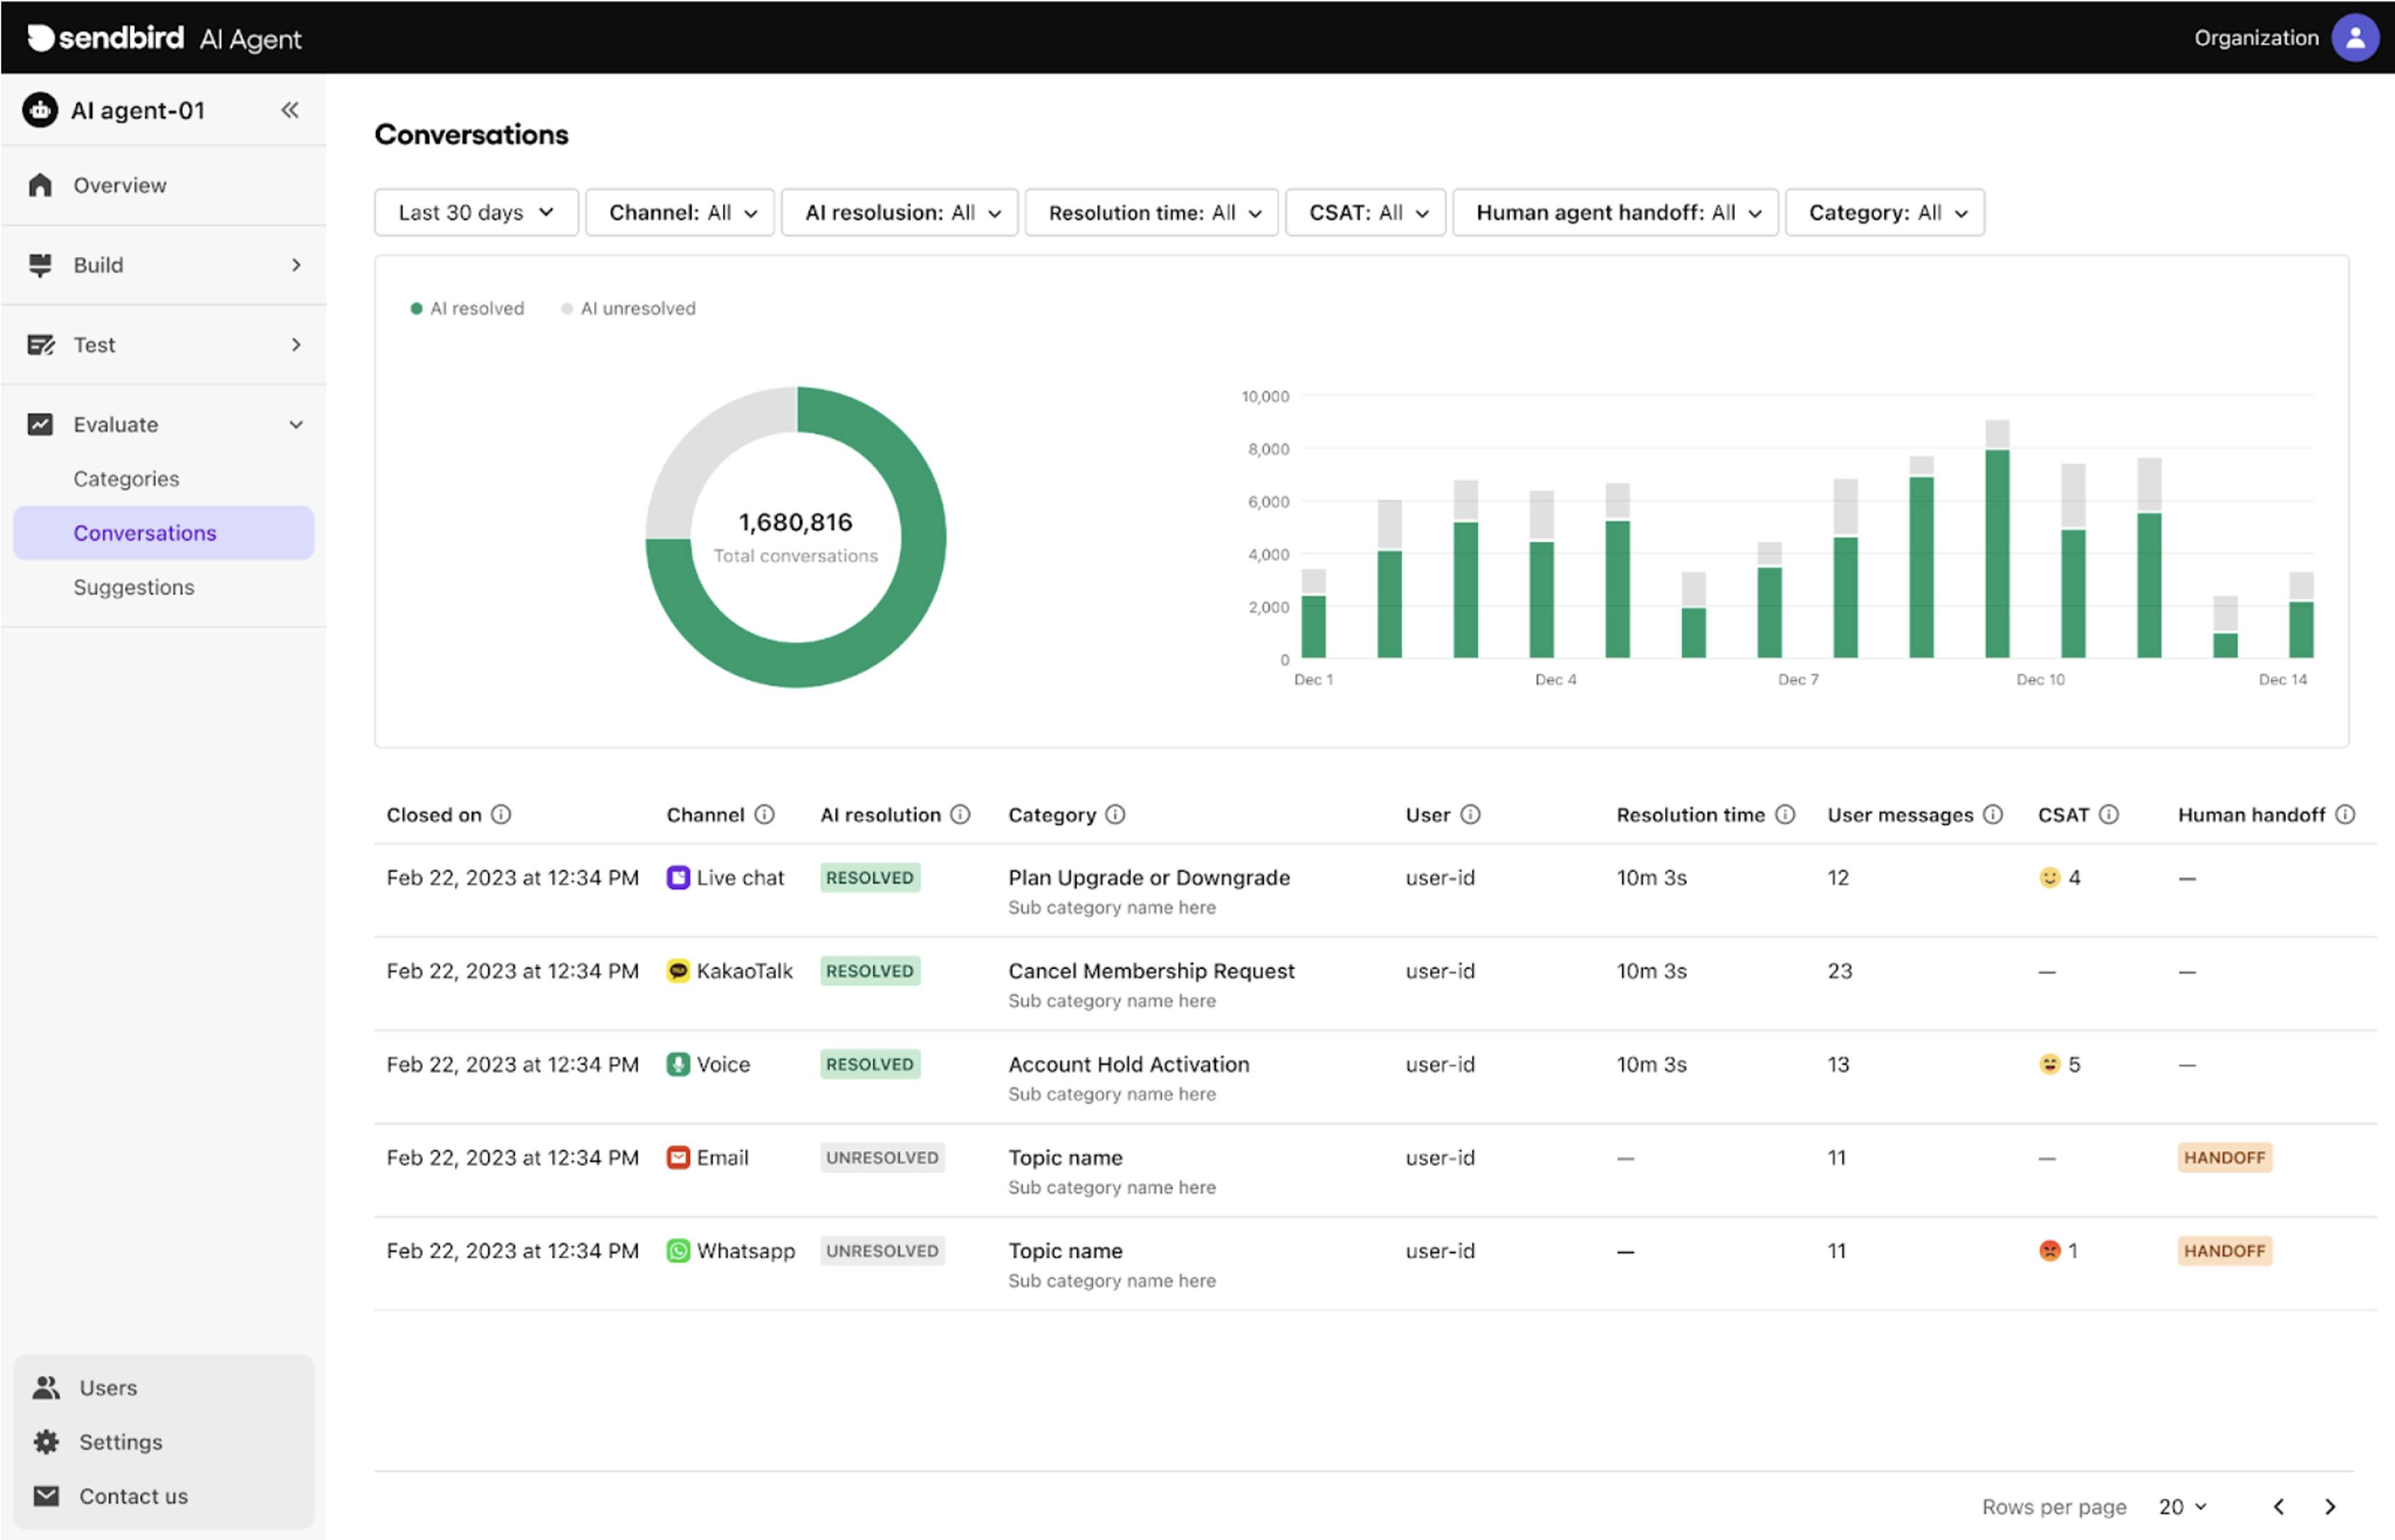This screenshot has height=1540, width=2395.
Task: Click the Contact us link
Action: 133,1496
